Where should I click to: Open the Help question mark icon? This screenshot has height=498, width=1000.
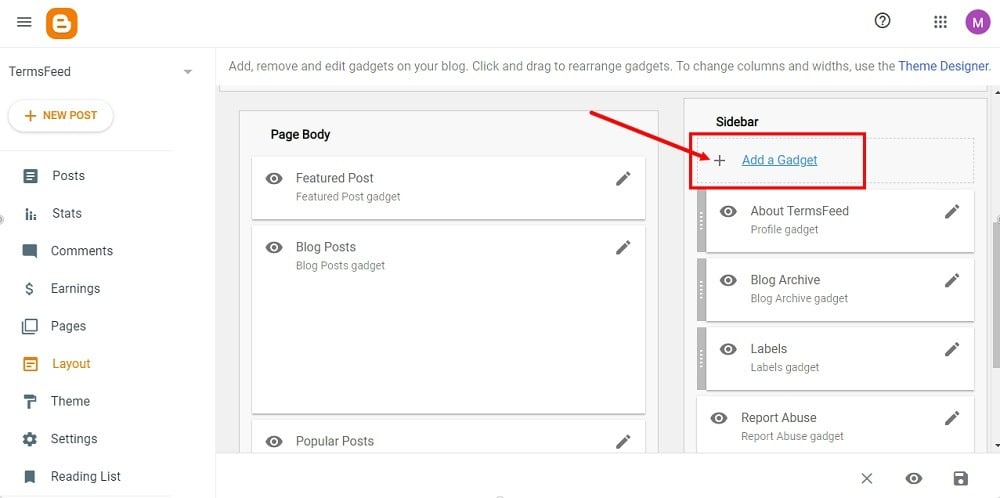[x=882, y=21]
